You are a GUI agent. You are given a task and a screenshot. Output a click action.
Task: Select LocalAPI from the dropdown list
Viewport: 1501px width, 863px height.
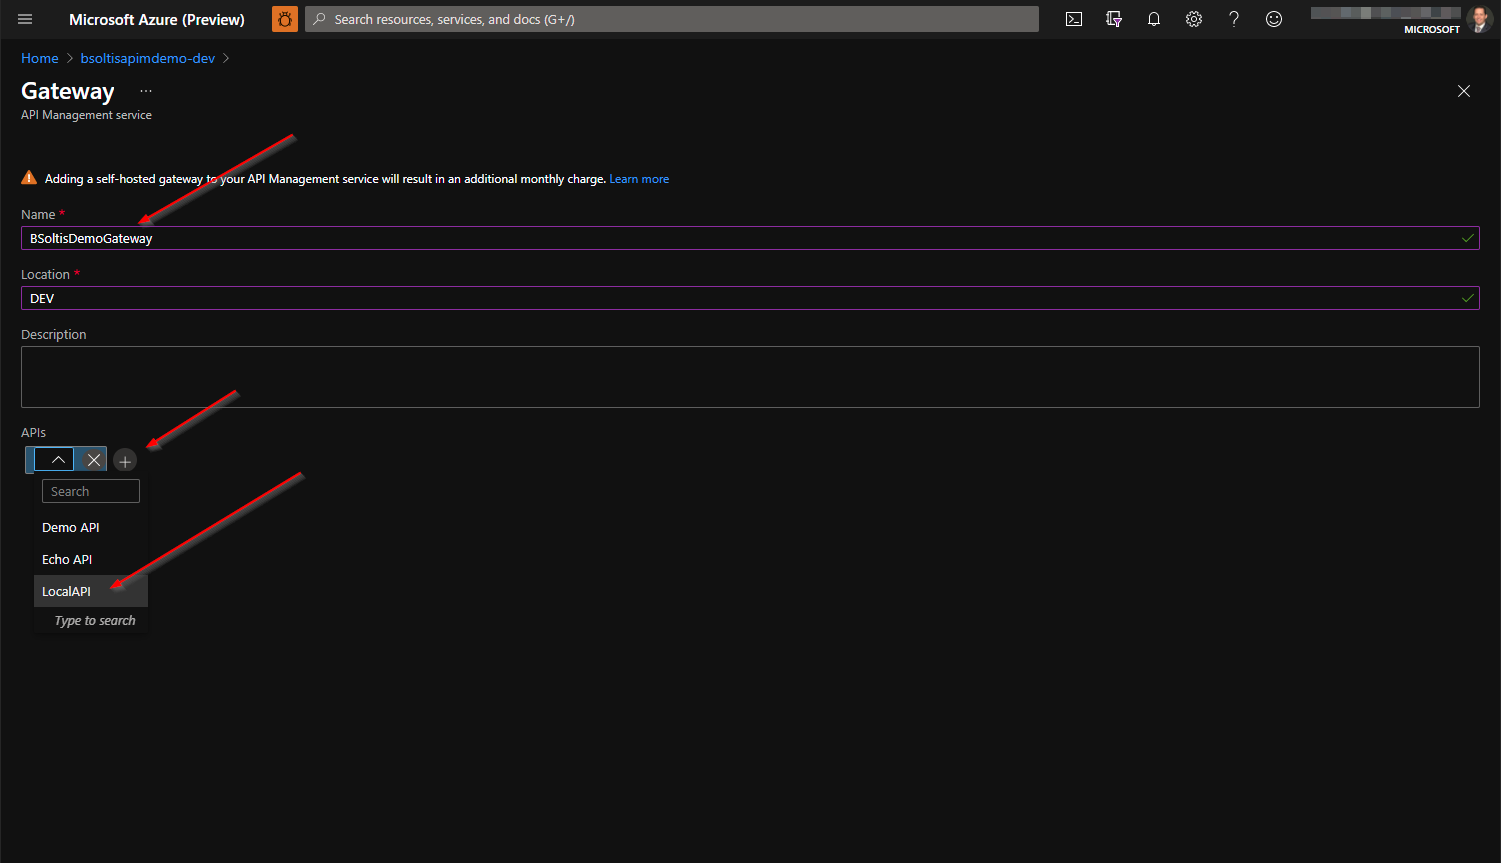(x=67, y=591)
